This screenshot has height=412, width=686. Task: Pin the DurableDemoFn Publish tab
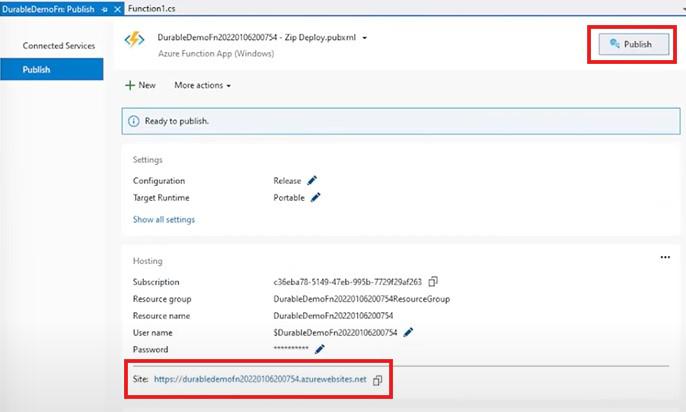[105, 9]
